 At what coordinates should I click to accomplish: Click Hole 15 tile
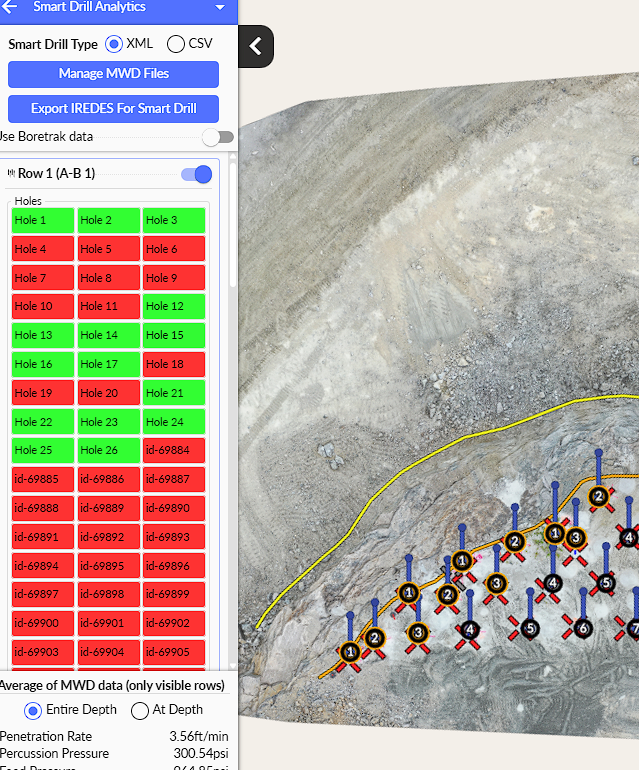click(174, 335)
